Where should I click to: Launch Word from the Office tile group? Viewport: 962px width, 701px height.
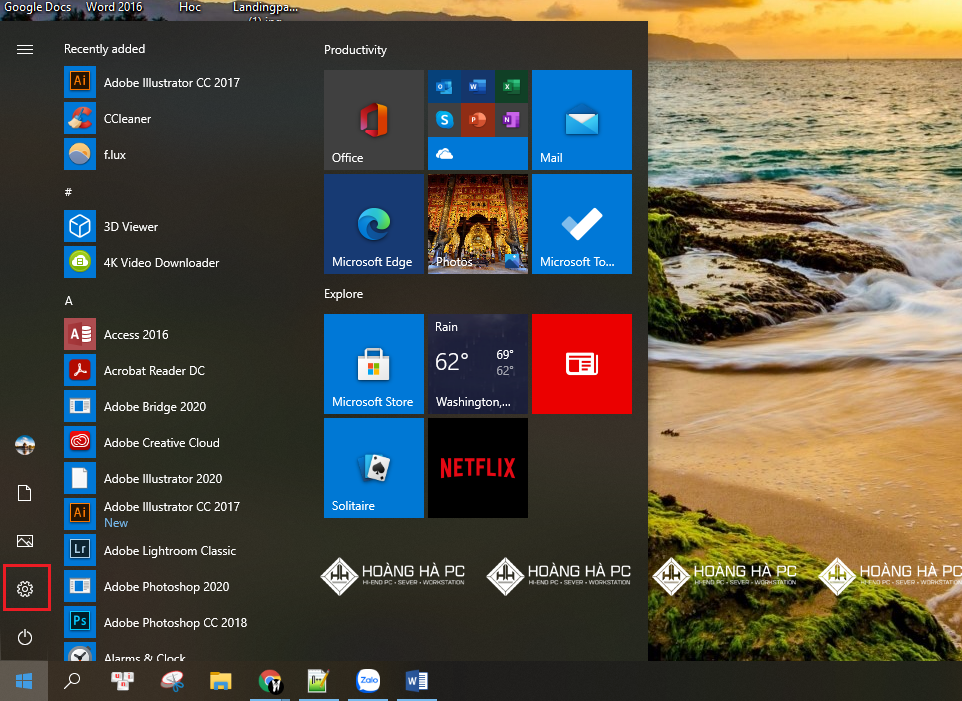(x=478, y=87)
